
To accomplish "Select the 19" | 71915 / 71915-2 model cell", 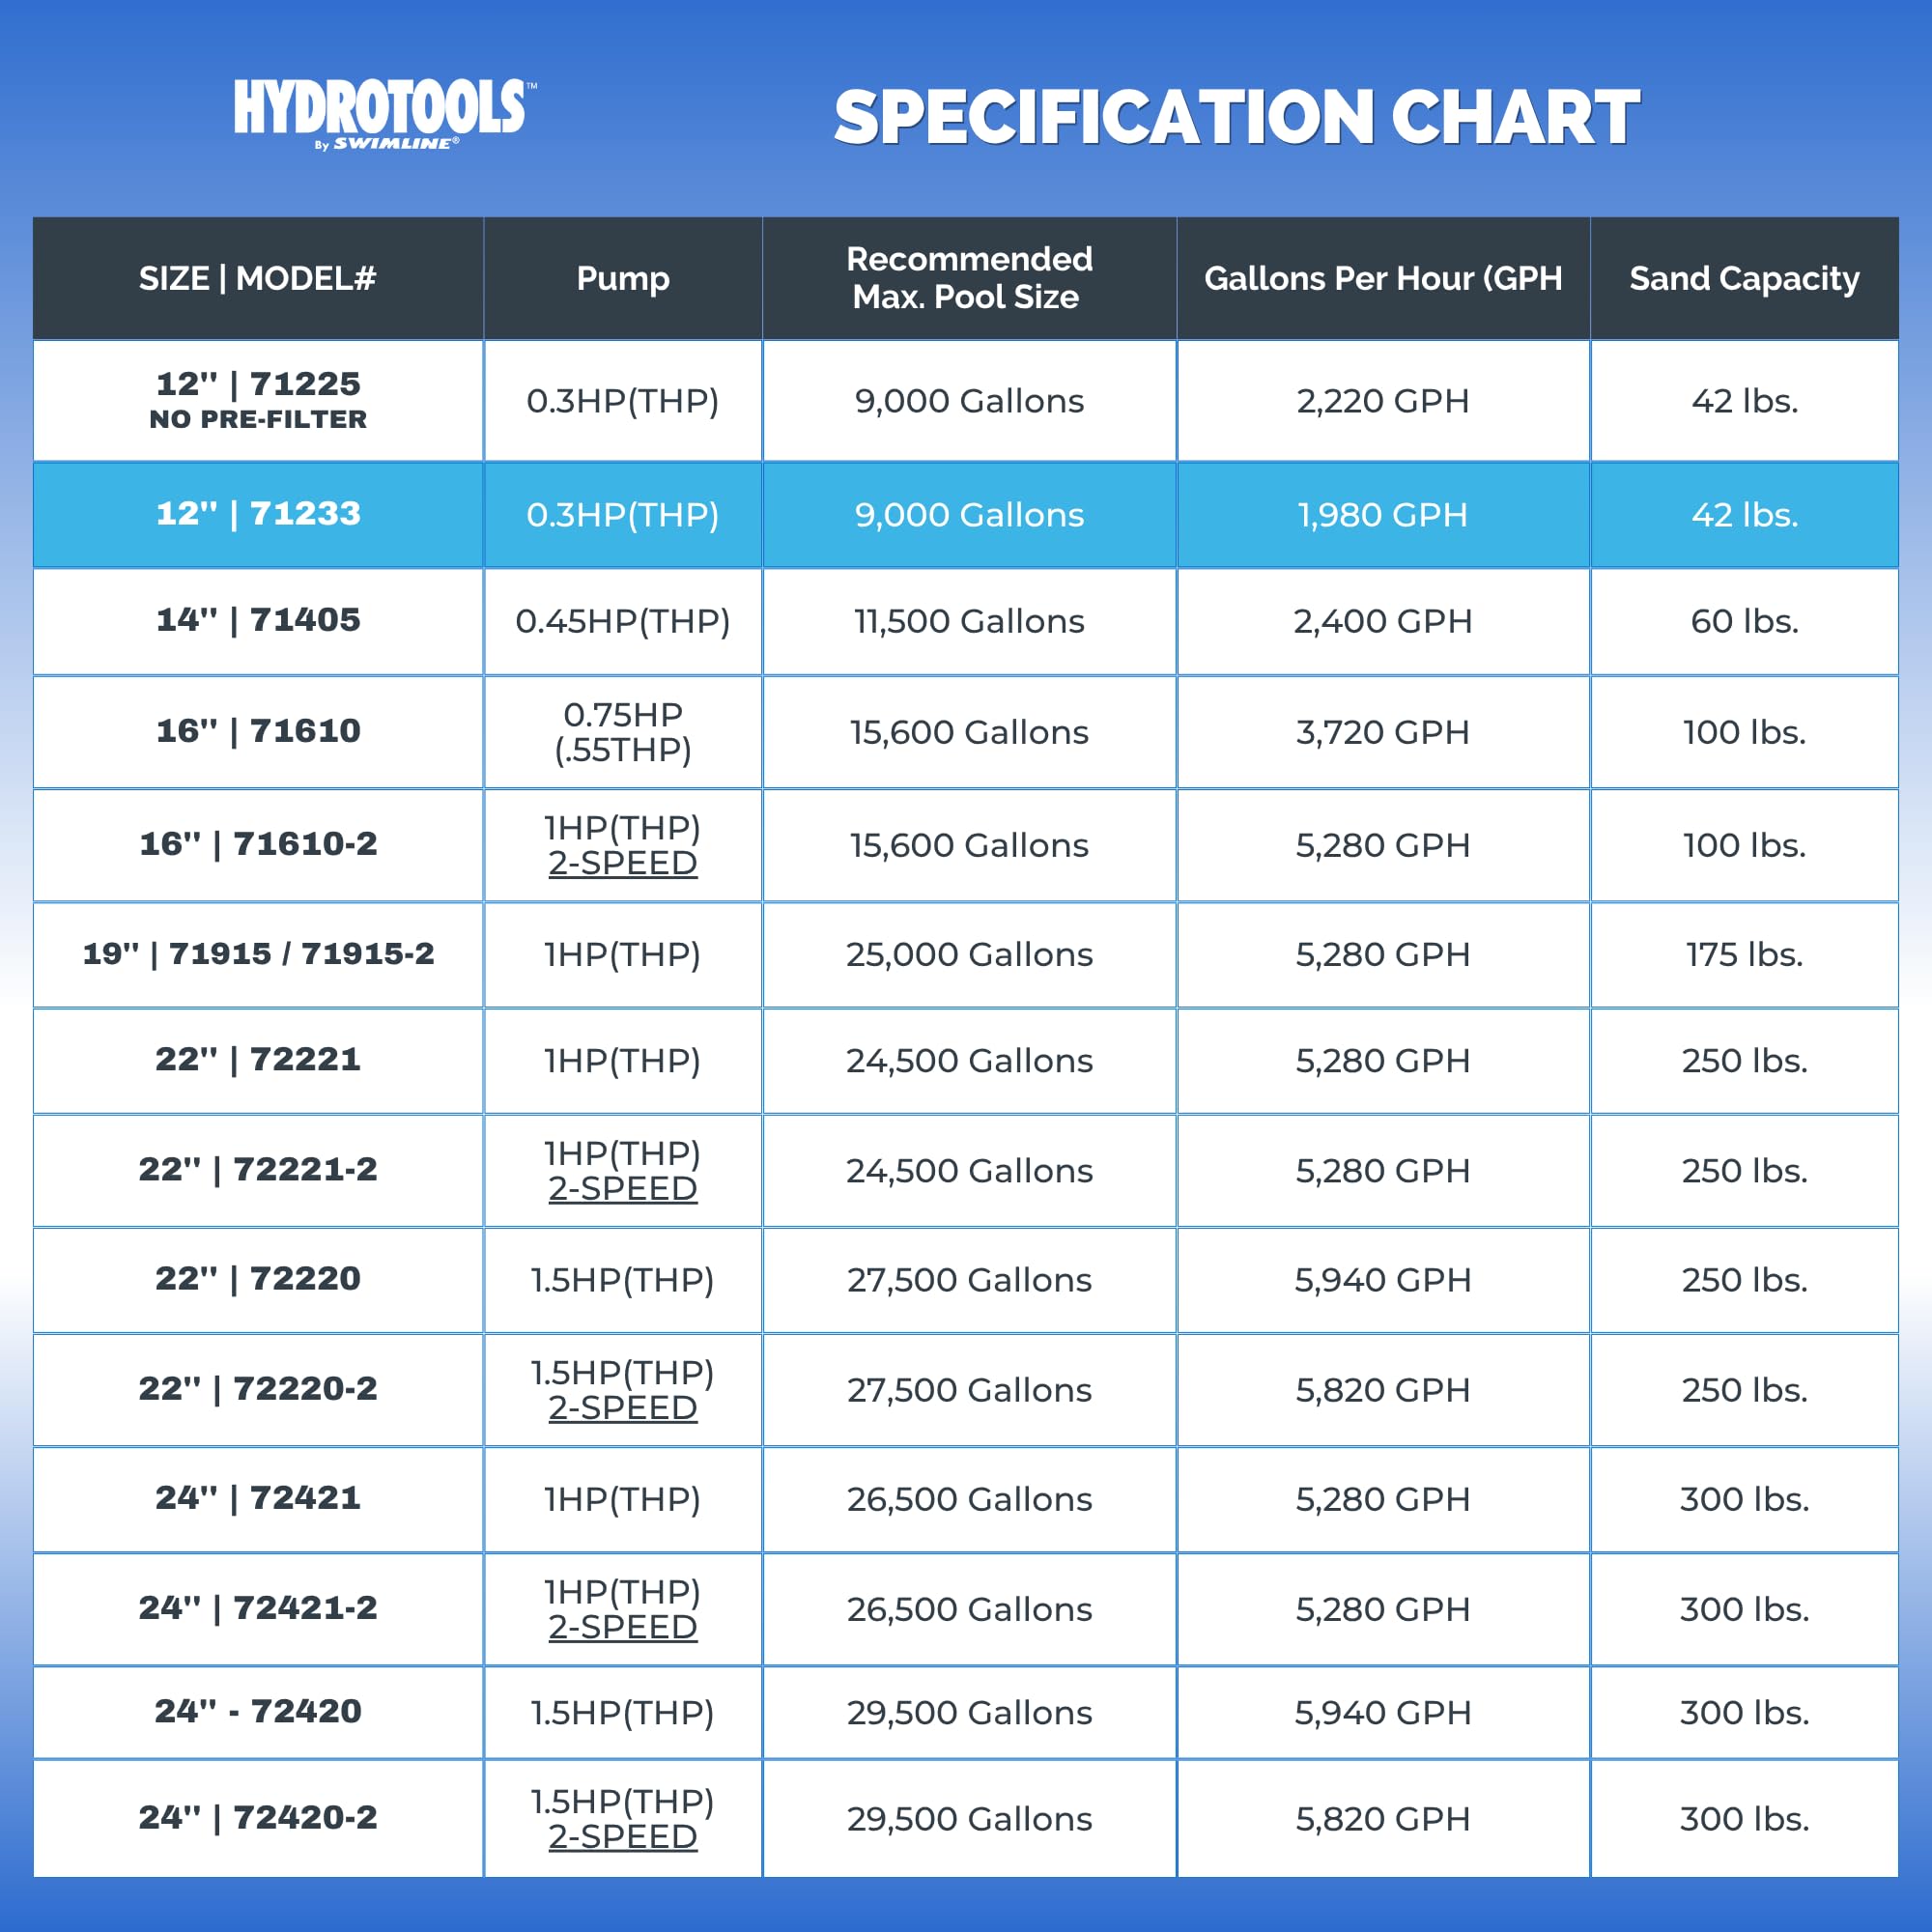I will tap(258, 954).
